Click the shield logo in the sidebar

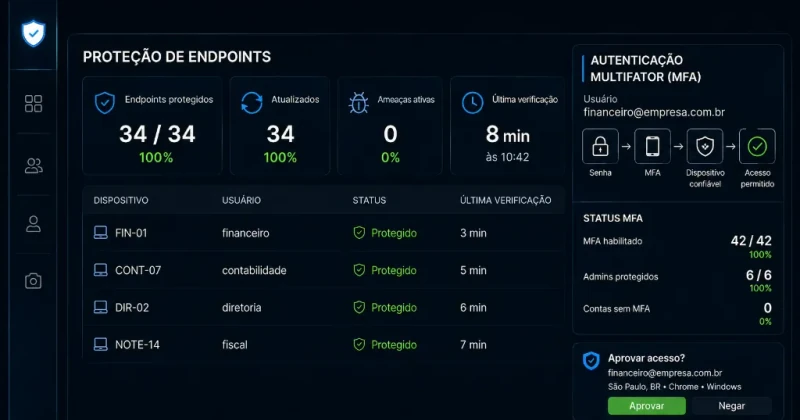pos(34,33)
